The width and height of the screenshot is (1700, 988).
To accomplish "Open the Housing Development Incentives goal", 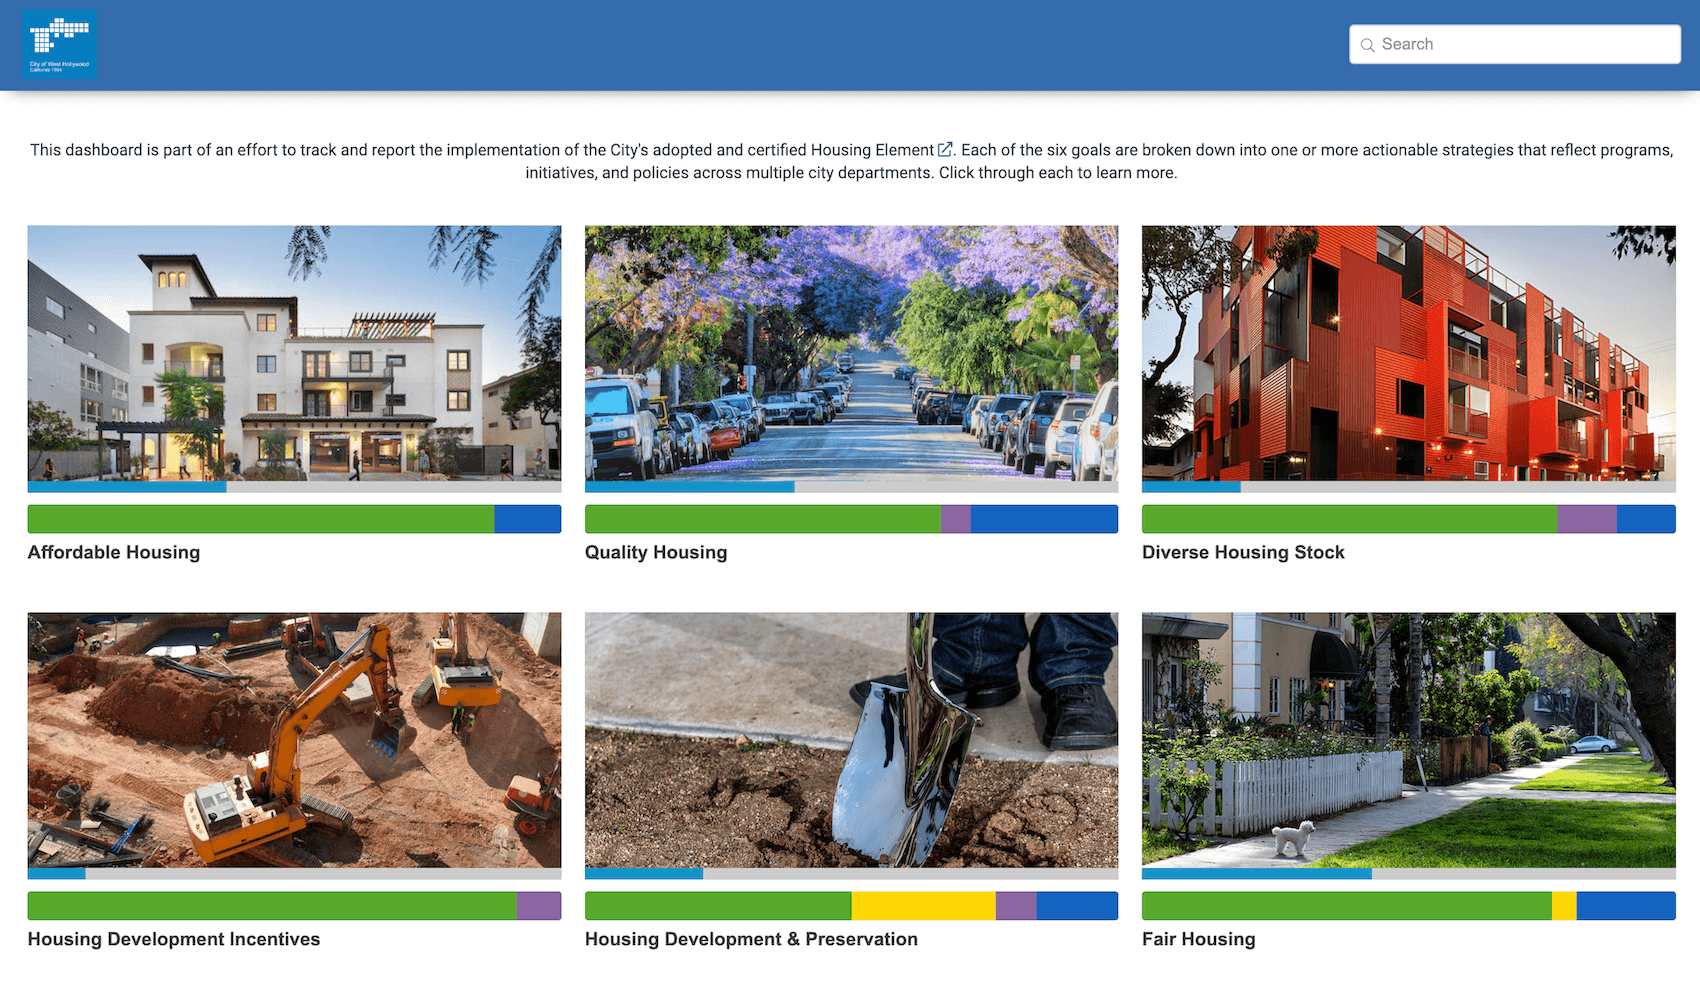I will click(x=174, y=938).
